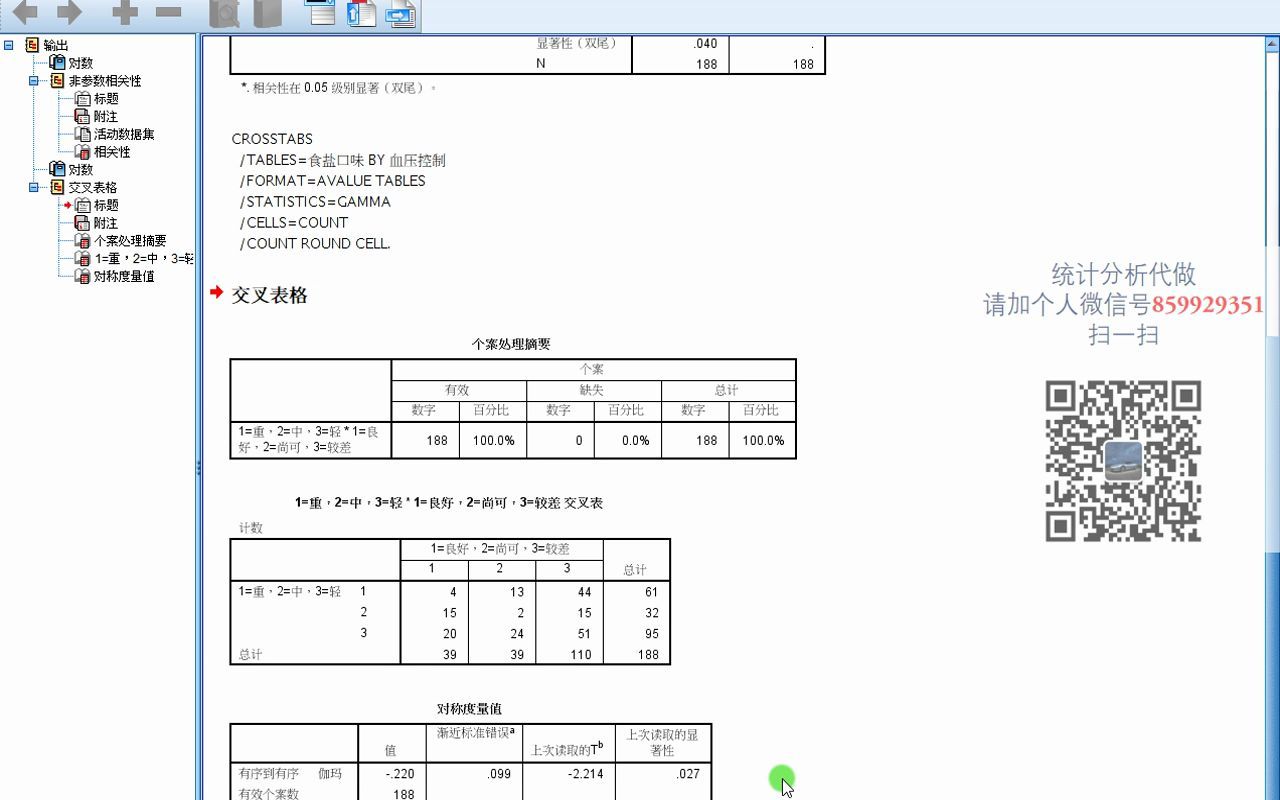Select the 对称度量值 table icon in outline

pyautogui.click(x=83, y=276)
